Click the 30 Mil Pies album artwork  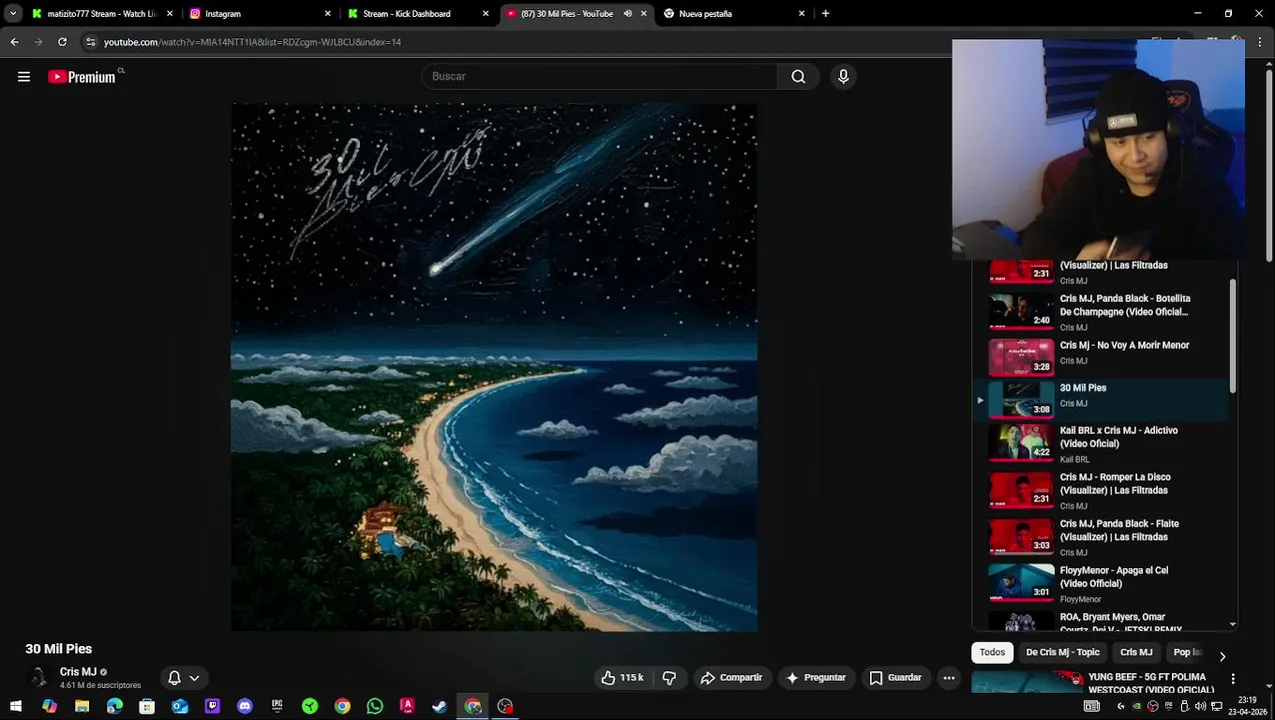tap(494, 366)
